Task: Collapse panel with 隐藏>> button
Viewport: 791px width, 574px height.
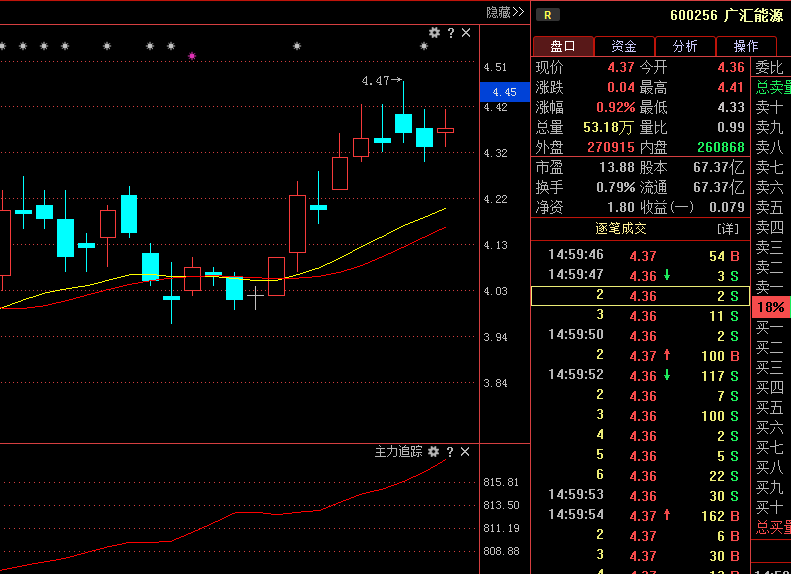Action: click(505, 12)
